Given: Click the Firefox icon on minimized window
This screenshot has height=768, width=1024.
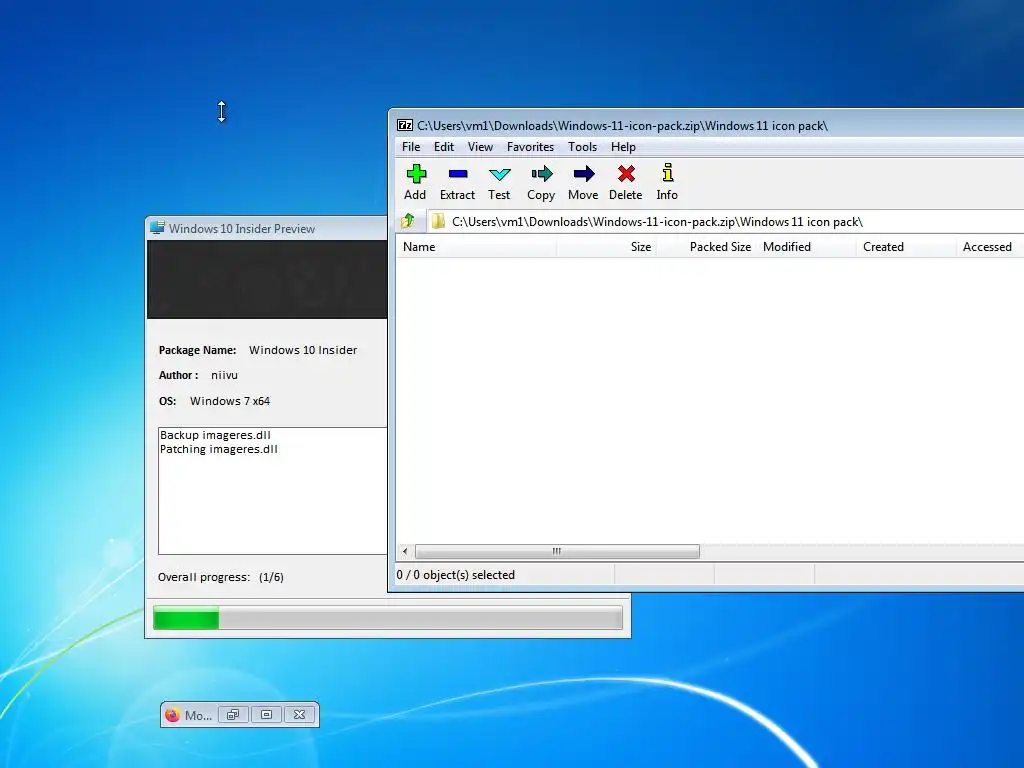Looking at the screenshot, I should [x=172, y=715].
